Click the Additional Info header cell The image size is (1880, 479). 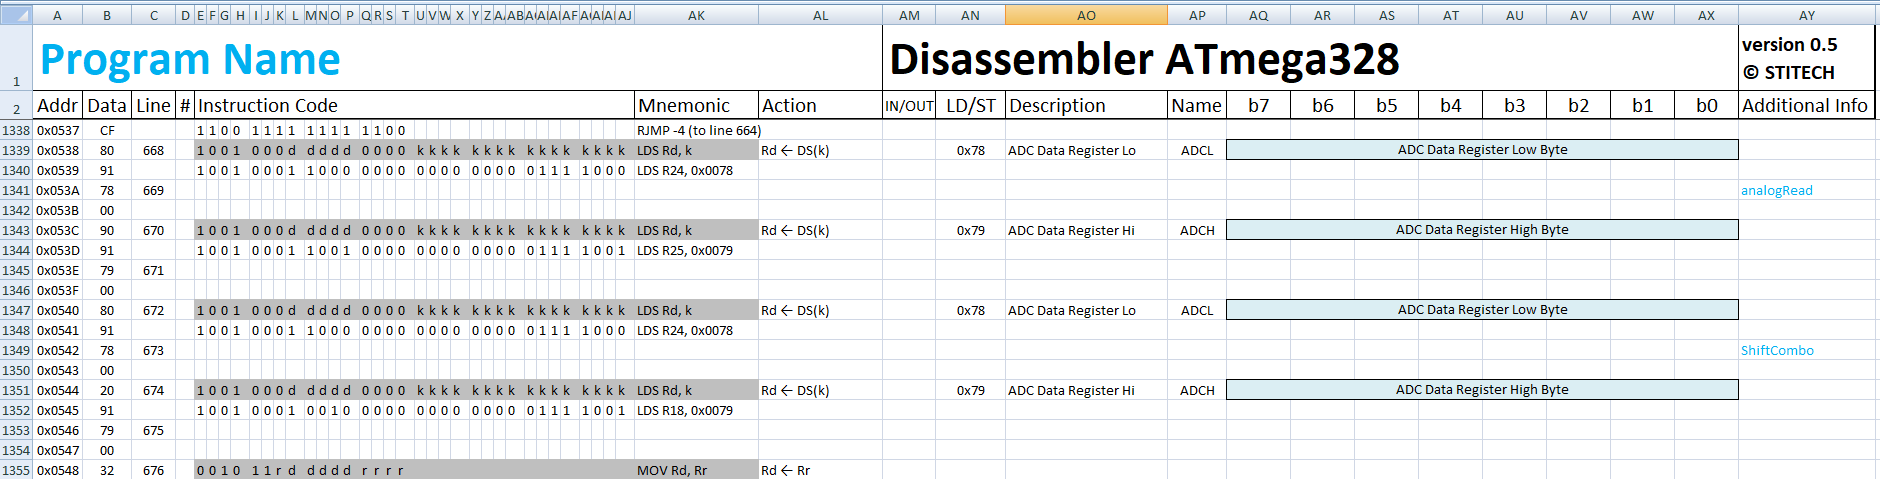1805,105
